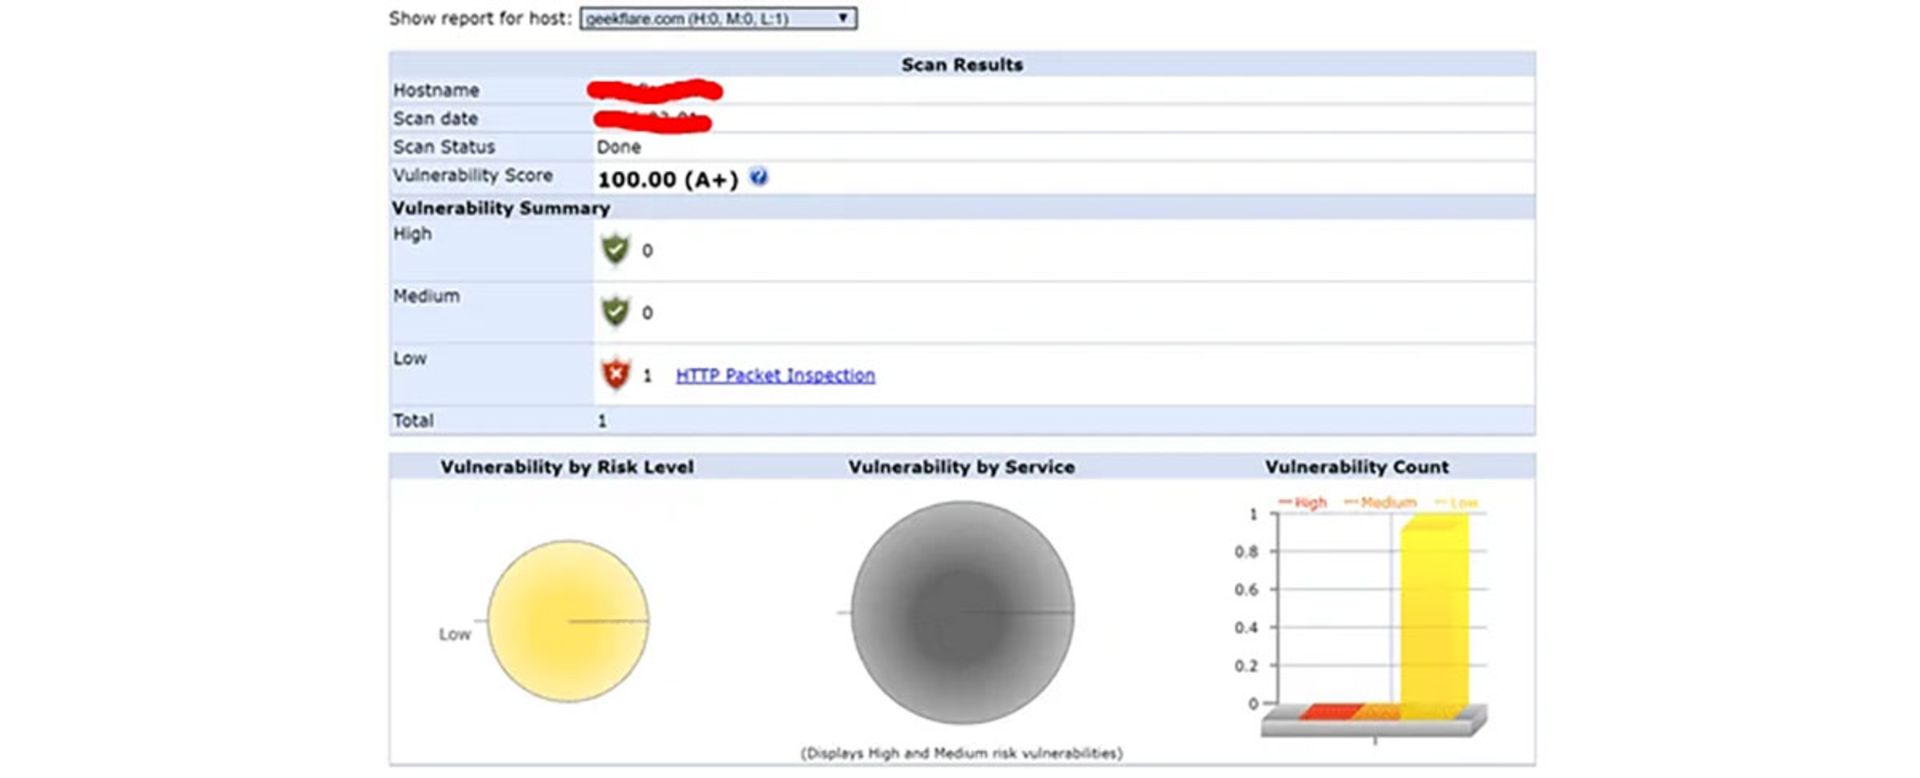Click the Vulnerability by Risk Level heading
This screenshot has height=778, width=1920.
click(567, 467)
